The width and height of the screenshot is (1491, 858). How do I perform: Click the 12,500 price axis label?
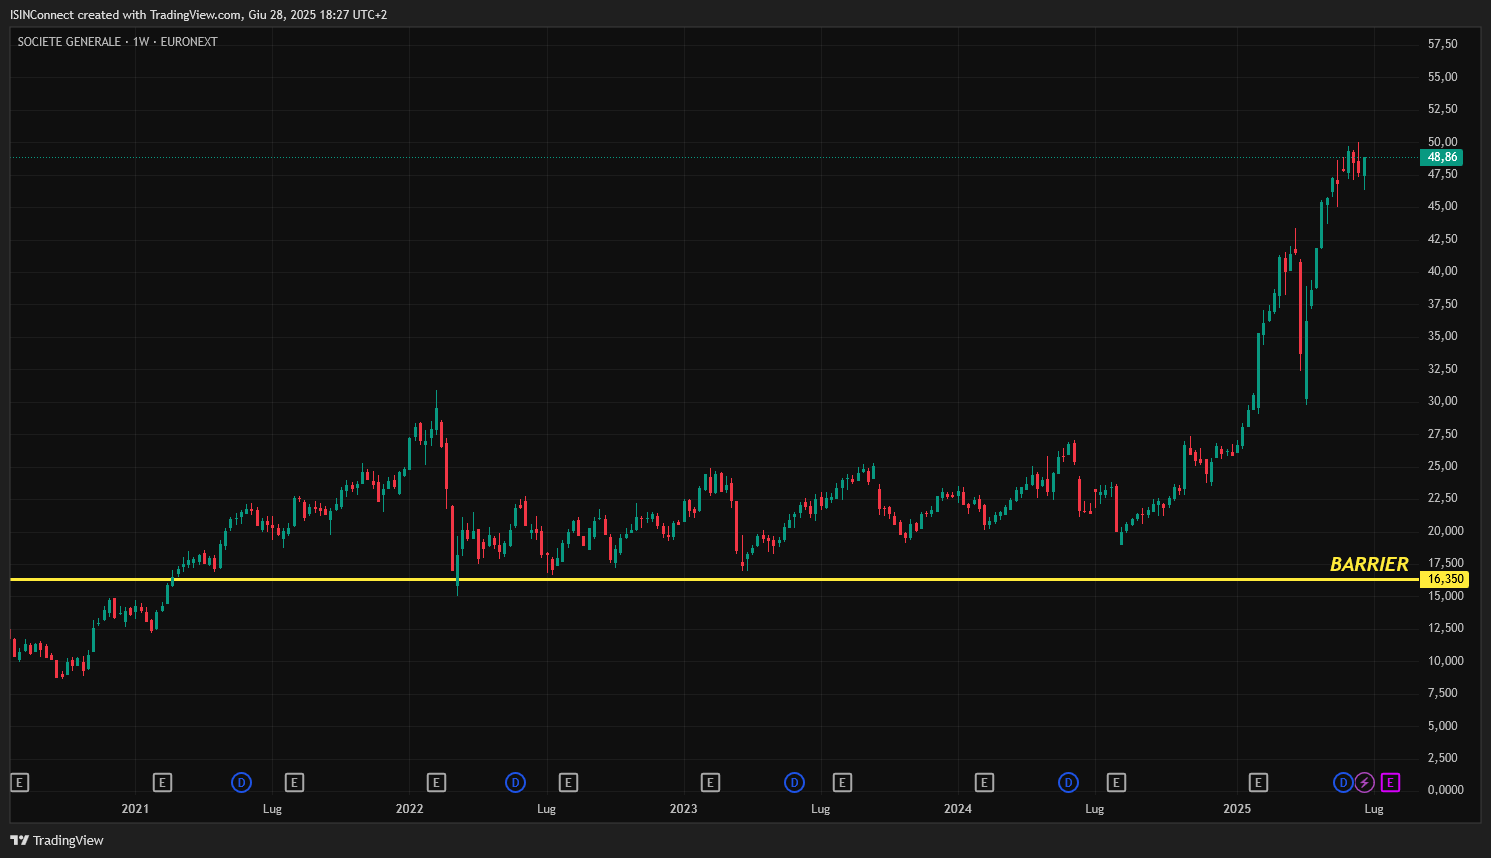pos(1445,628)
